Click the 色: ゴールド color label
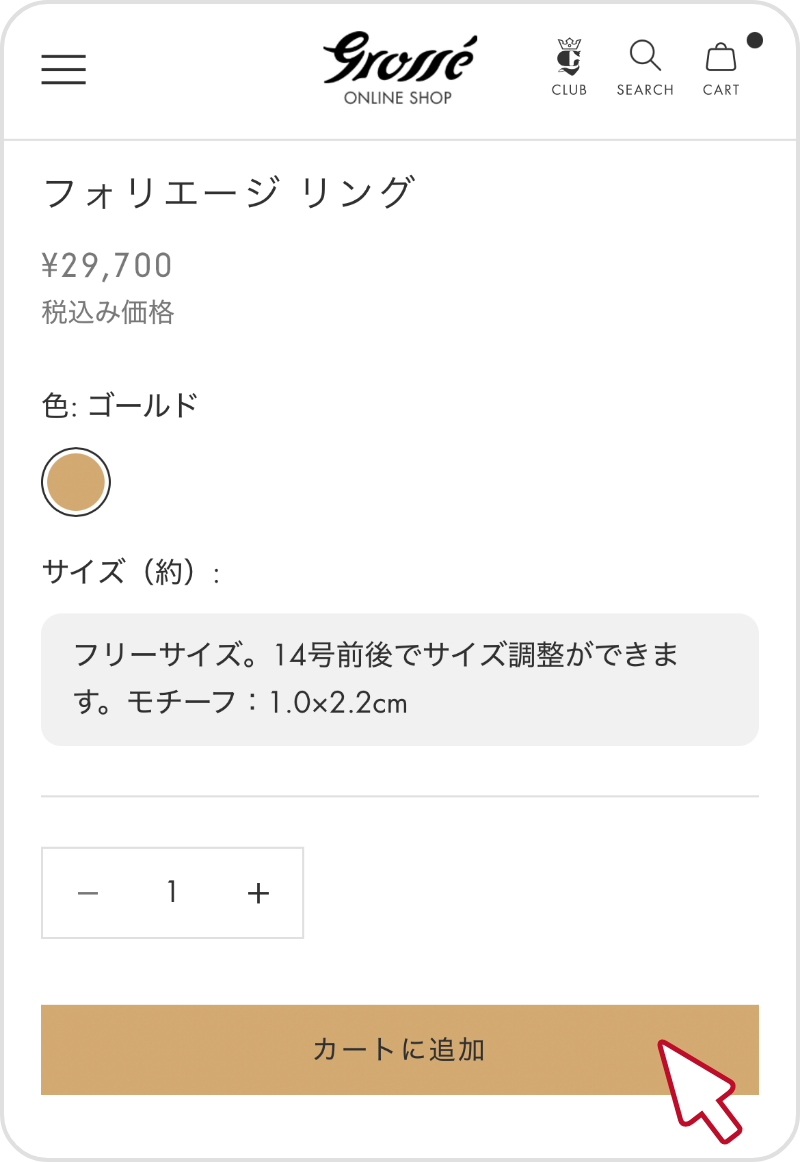Image resolution: width=800 pixels, height=1162 pixels. pos(120,406)
